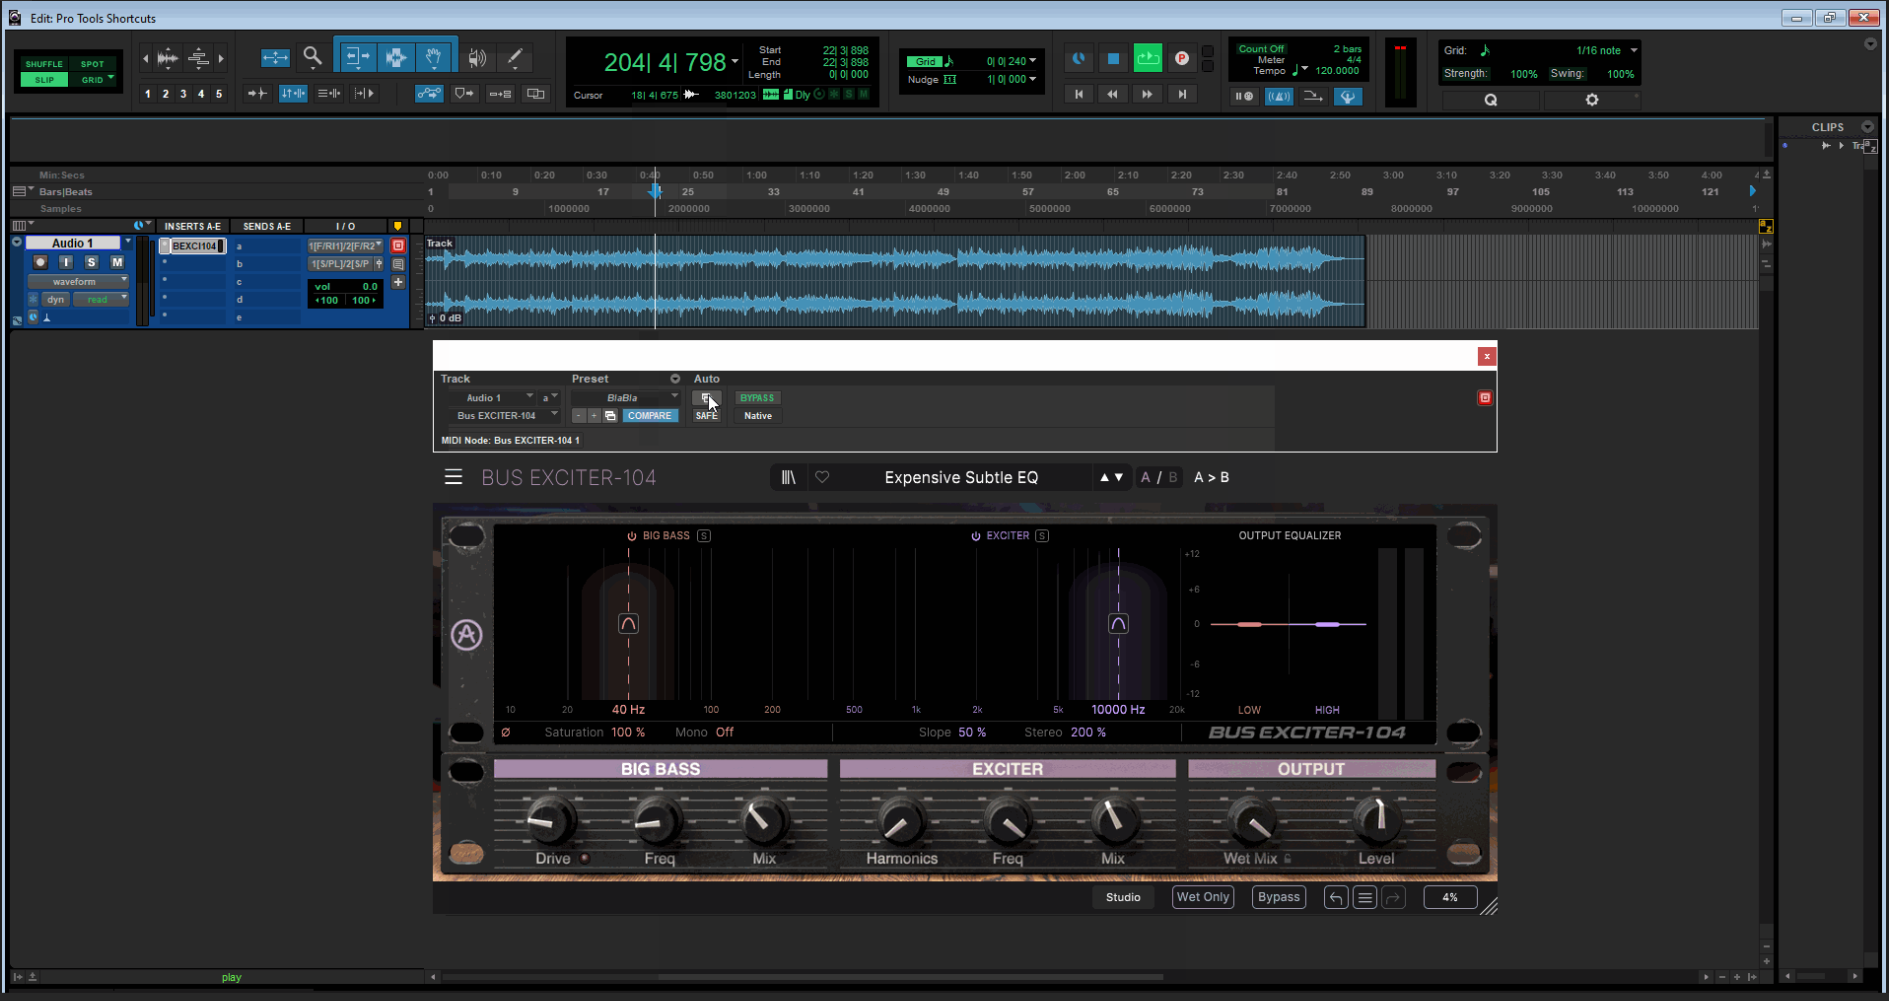This screenshot has width=1889, height=1001.
Task: Click the COMPARE button
Action: 650,416
